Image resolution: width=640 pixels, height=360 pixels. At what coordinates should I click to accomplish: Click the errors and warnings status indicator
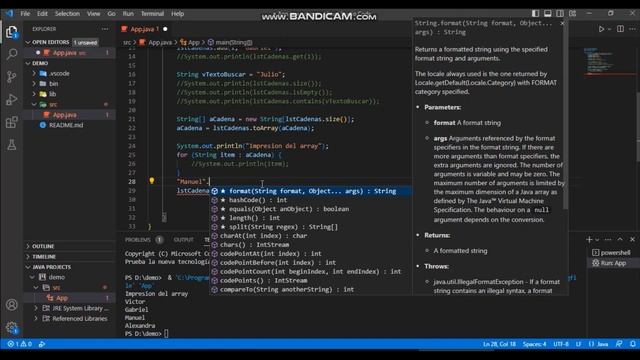tap(19, 344)
